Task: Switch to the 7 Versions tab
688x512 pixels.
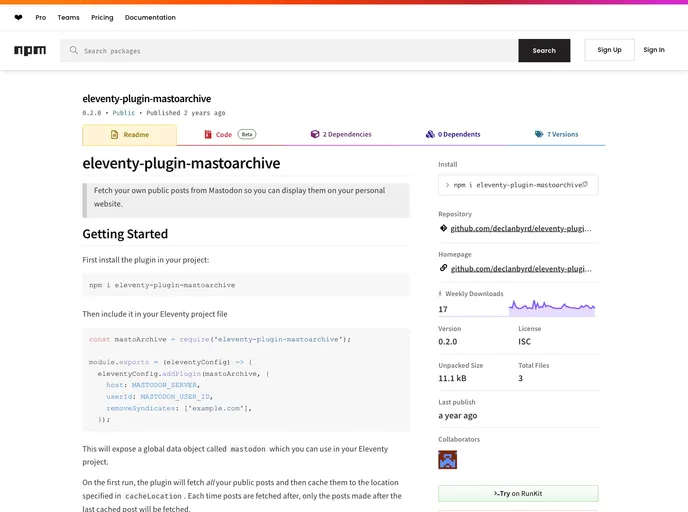Action: coord(556,134)
